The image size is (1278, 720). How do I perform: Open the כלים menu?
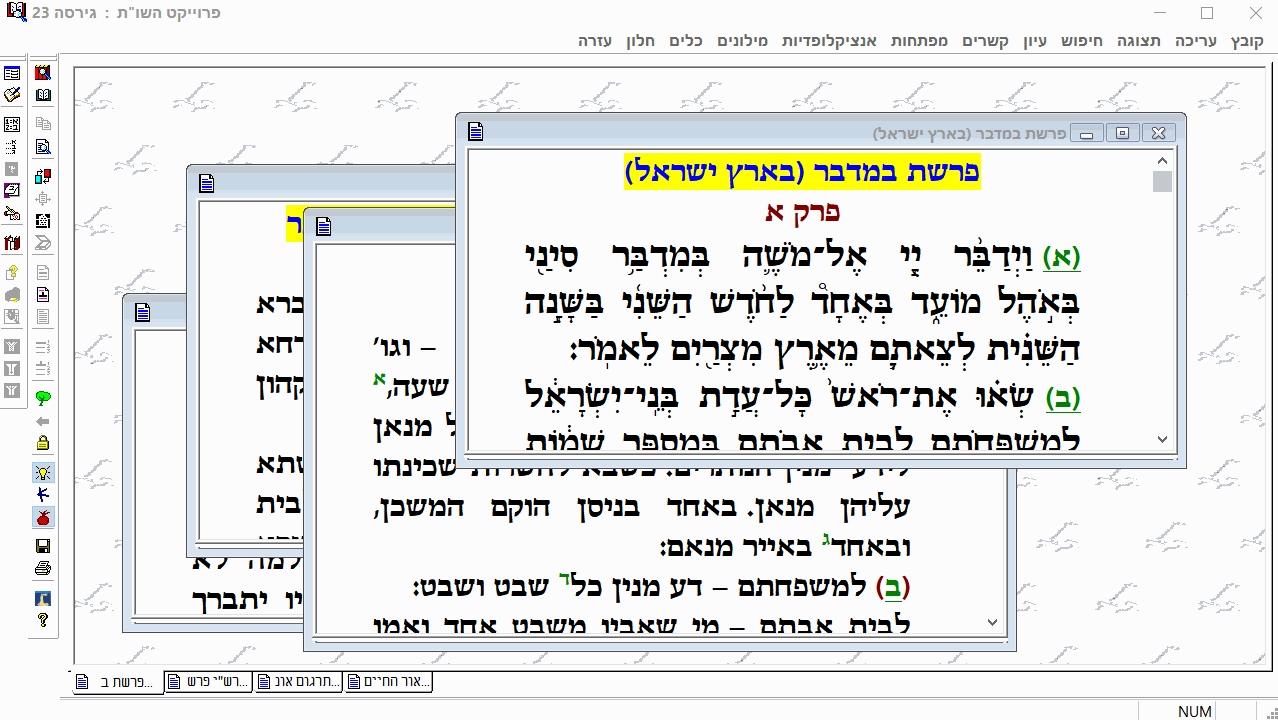(x=685, y=41)
